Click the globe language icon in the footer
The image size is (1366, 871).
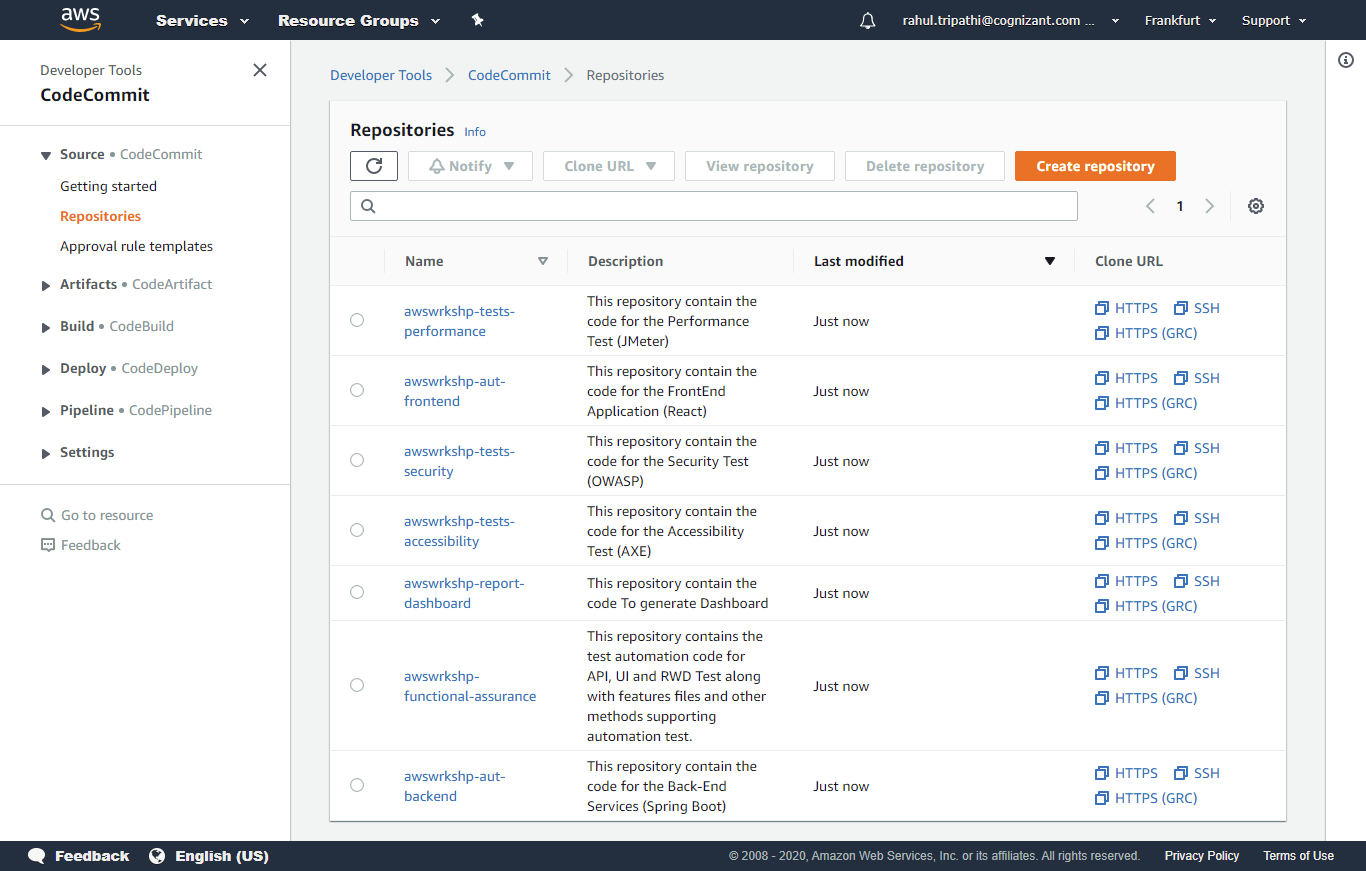point(157,856)
